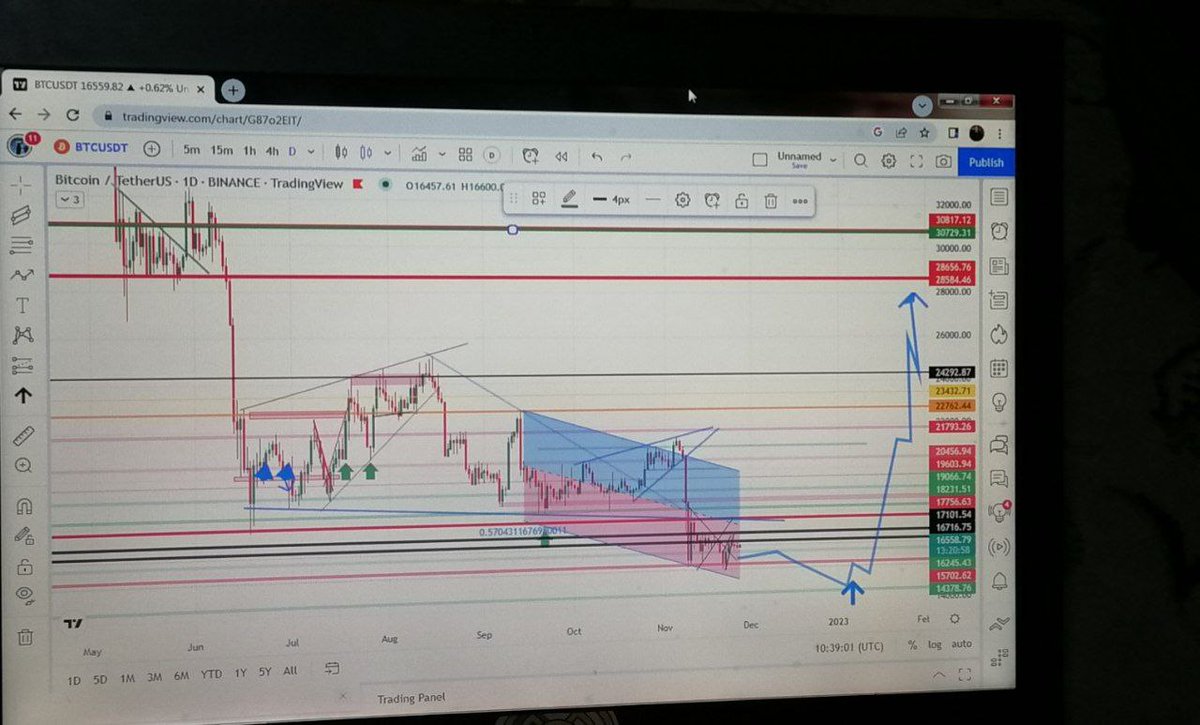Expand the indicators favorites dropdown
This screenshot has height=725, width=1200.
click(440, 154)
